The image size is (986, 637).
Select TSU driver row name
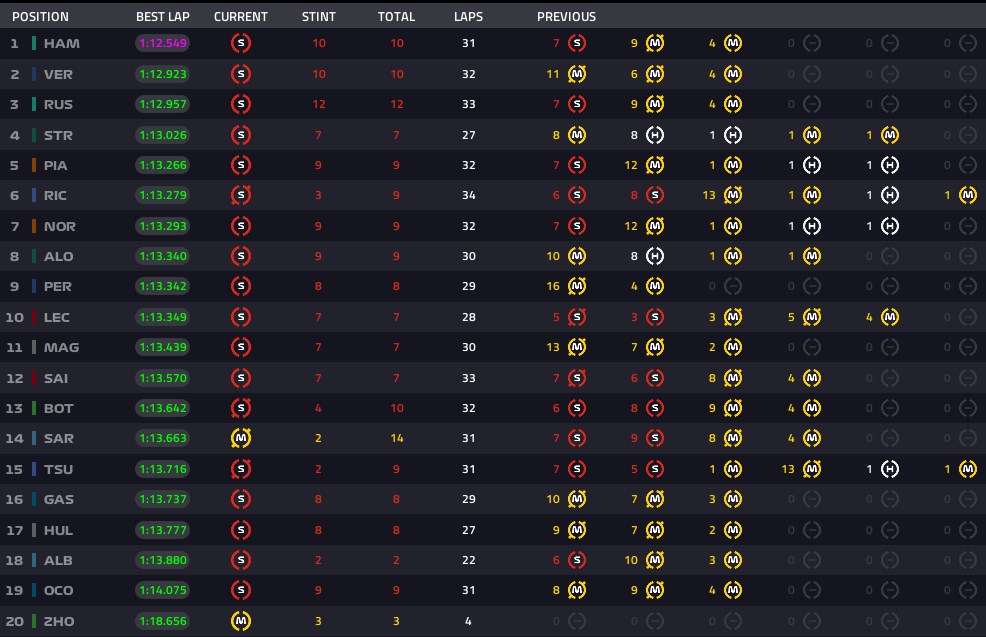pyautogui.click(x=58, y=469)
